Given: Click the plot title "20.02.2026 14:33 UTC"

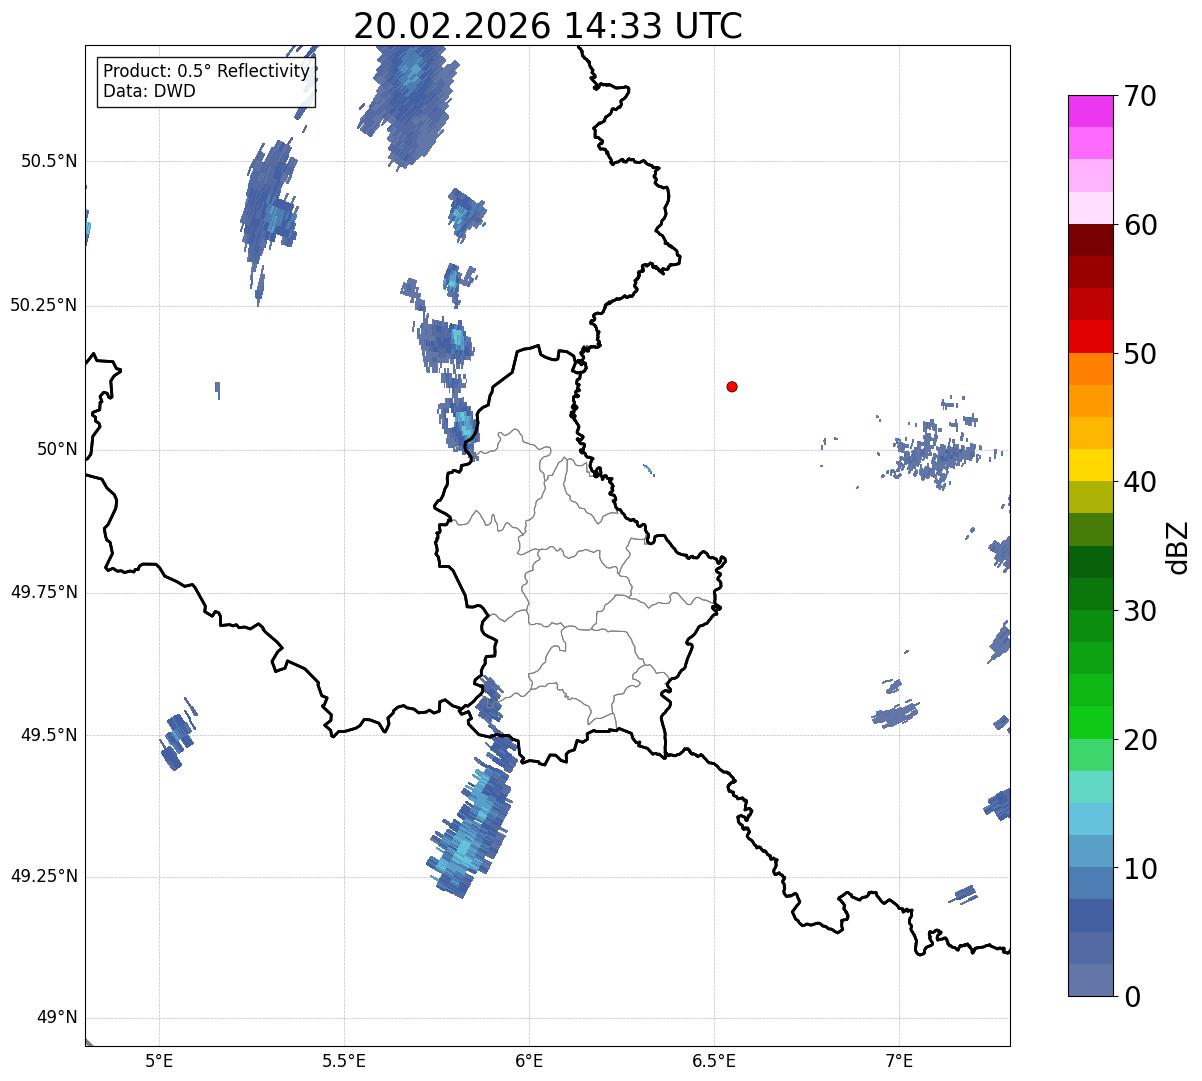Looking at the screenshot, I should click(548, 26).
